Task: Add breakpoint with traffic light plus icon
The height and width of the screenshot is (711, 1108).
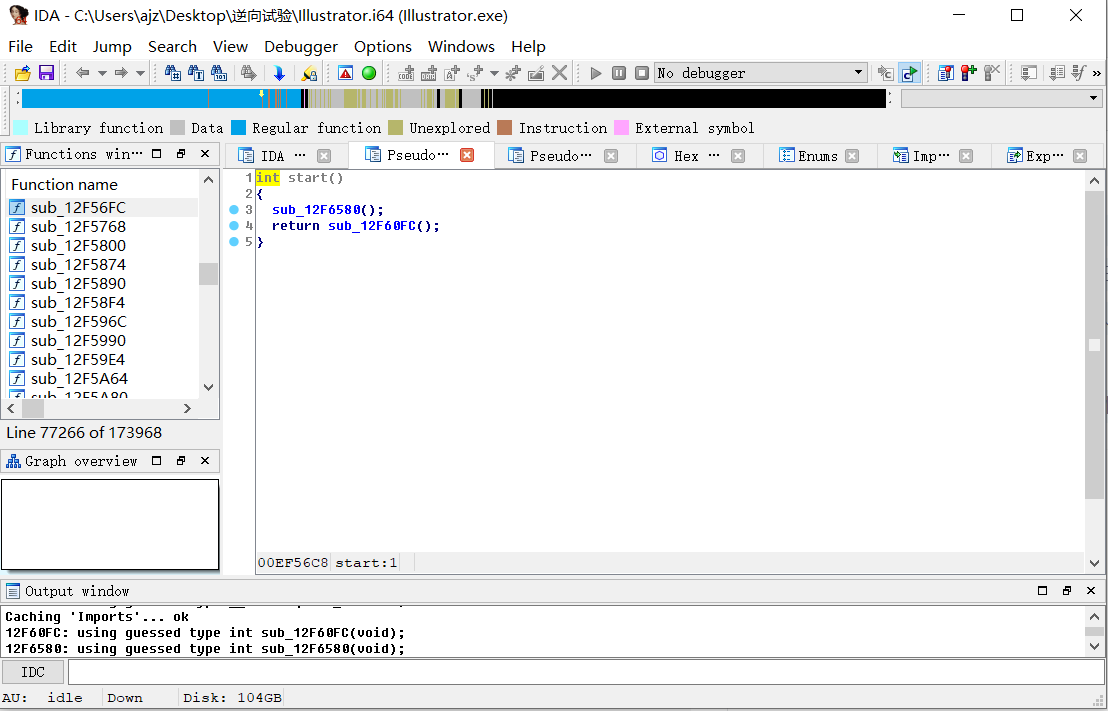Action: pyautogui.click(x=969, y=73)
